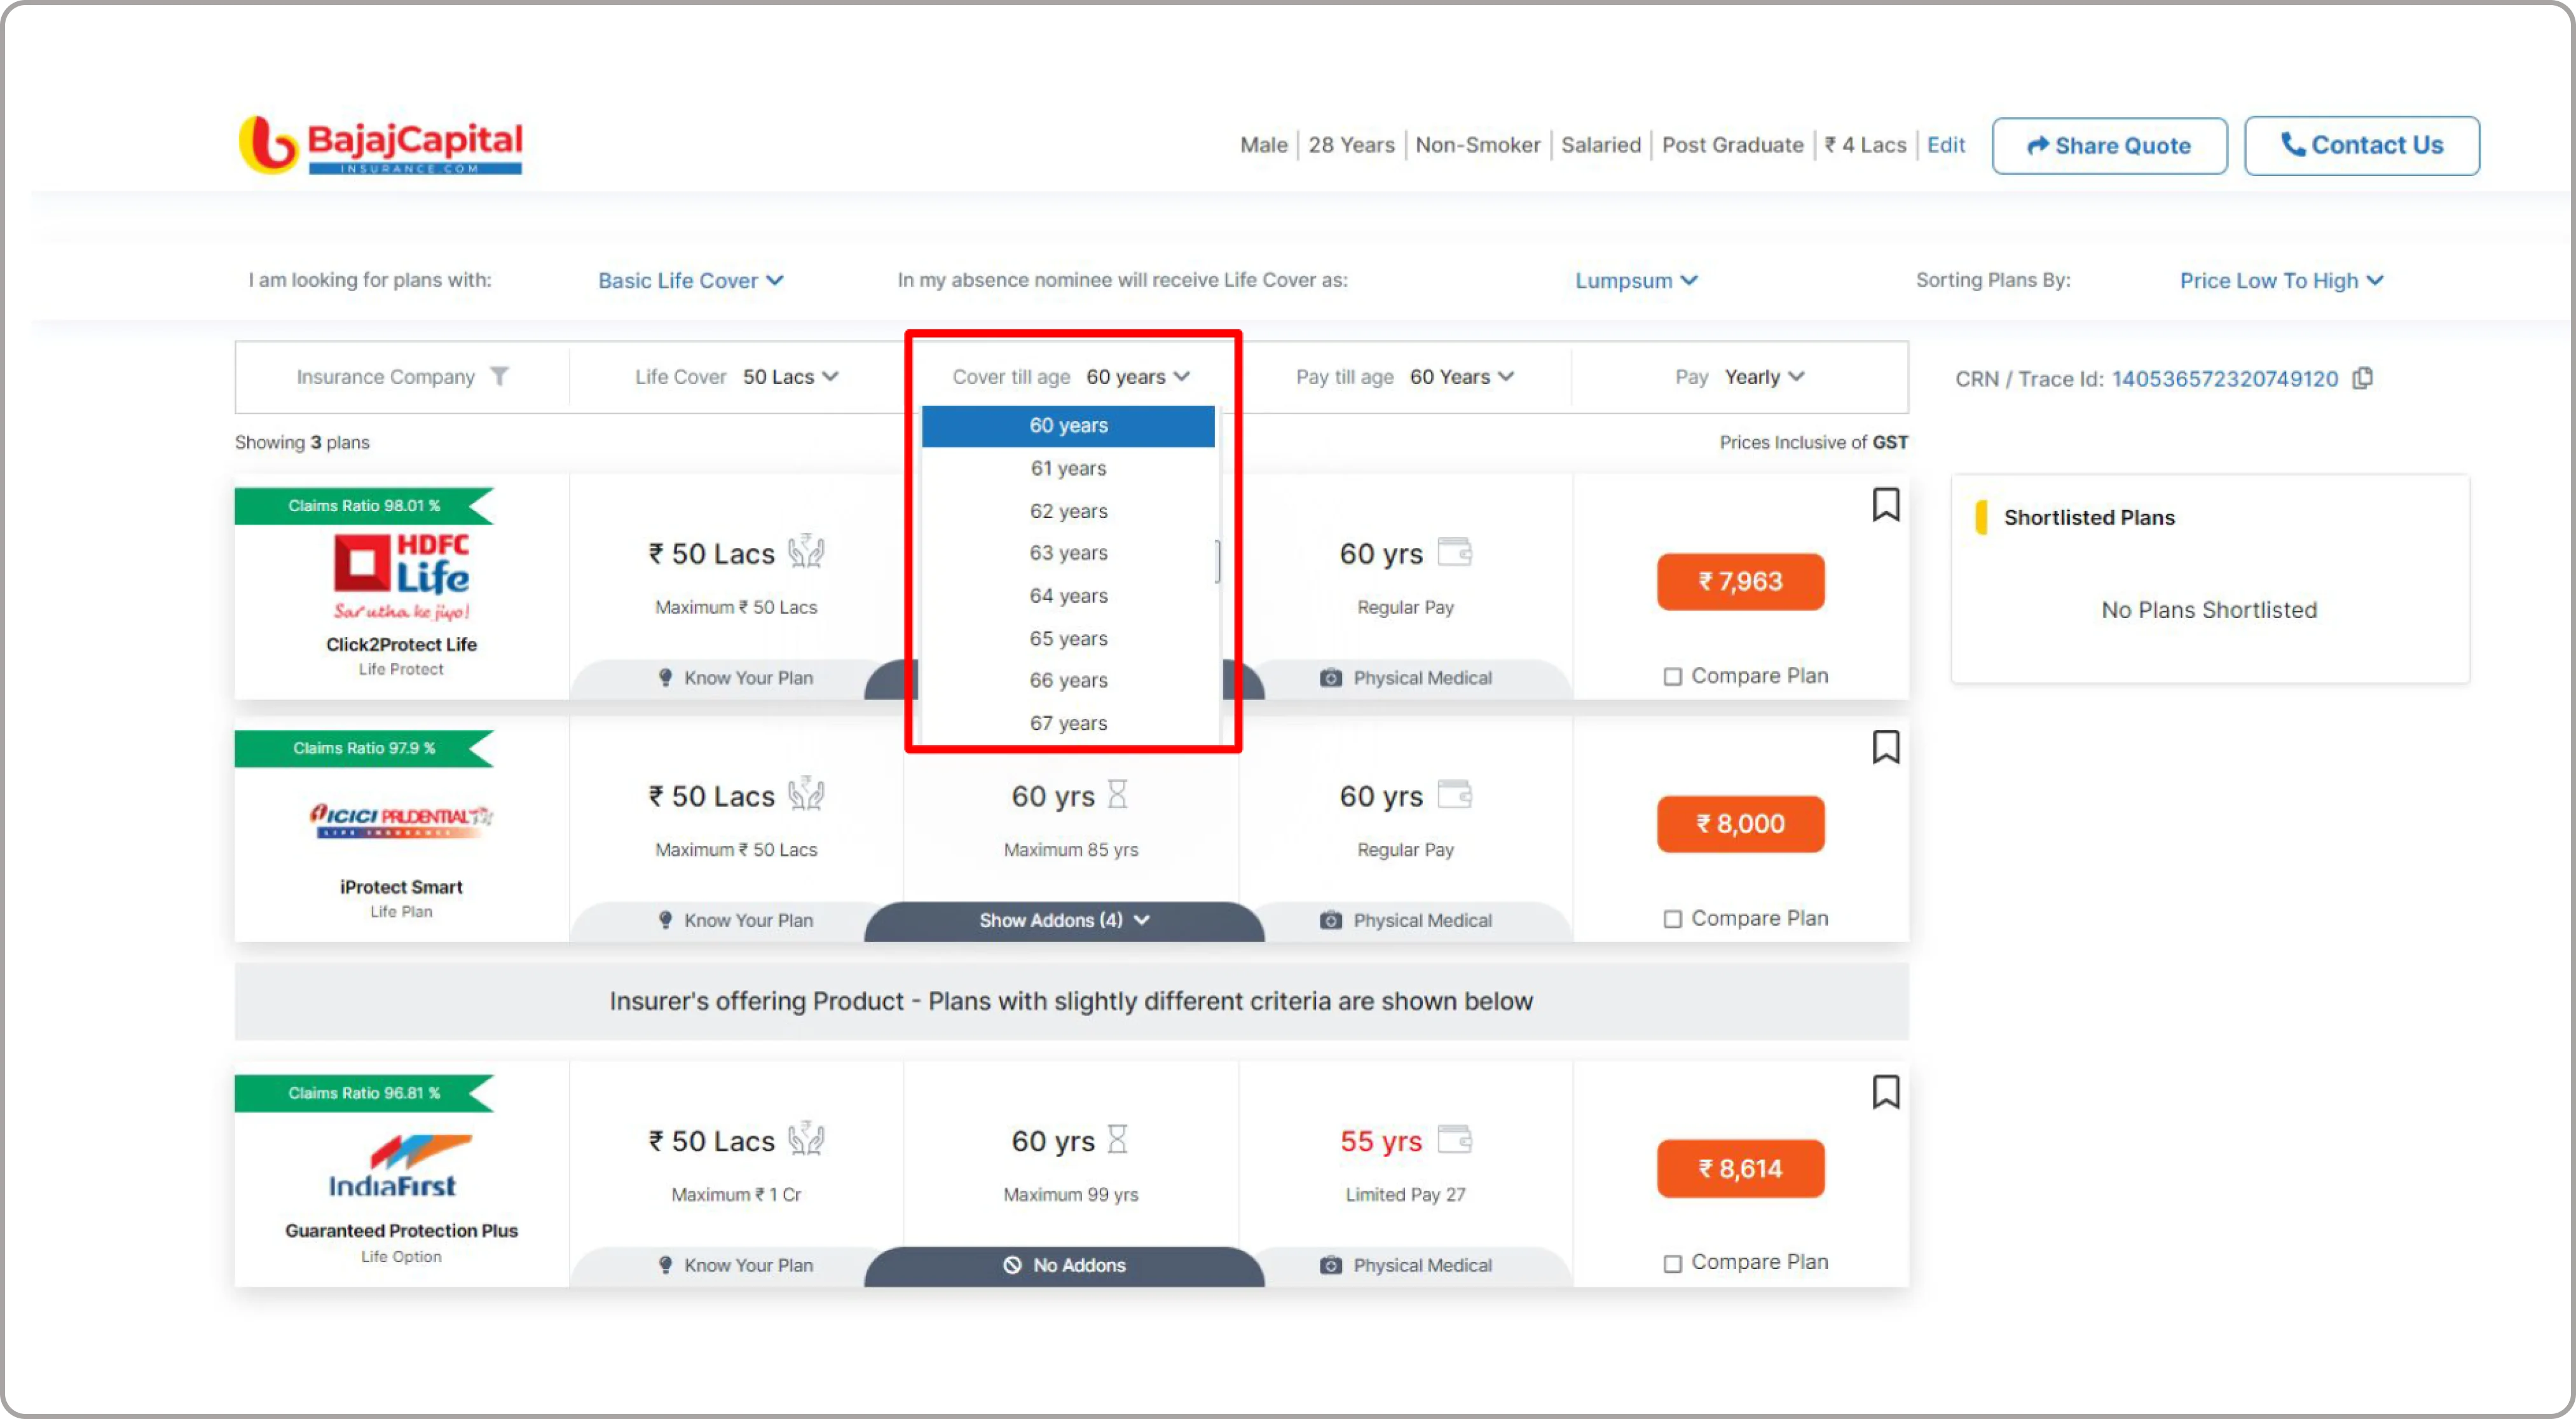Click Guaranteed Protection Plus plan name
Viewport: 2576px width, 1419px height.
coord(401,1231)
